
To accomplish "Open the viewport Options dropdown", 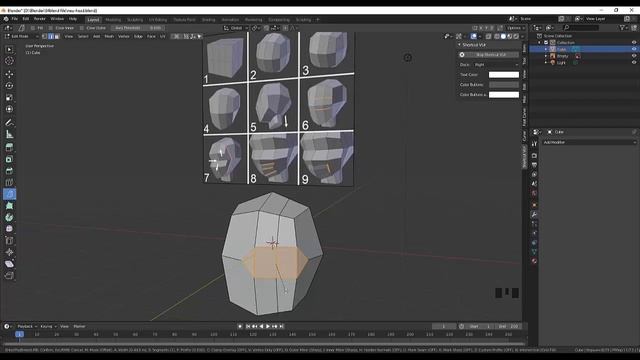I will tap(515, 28).
